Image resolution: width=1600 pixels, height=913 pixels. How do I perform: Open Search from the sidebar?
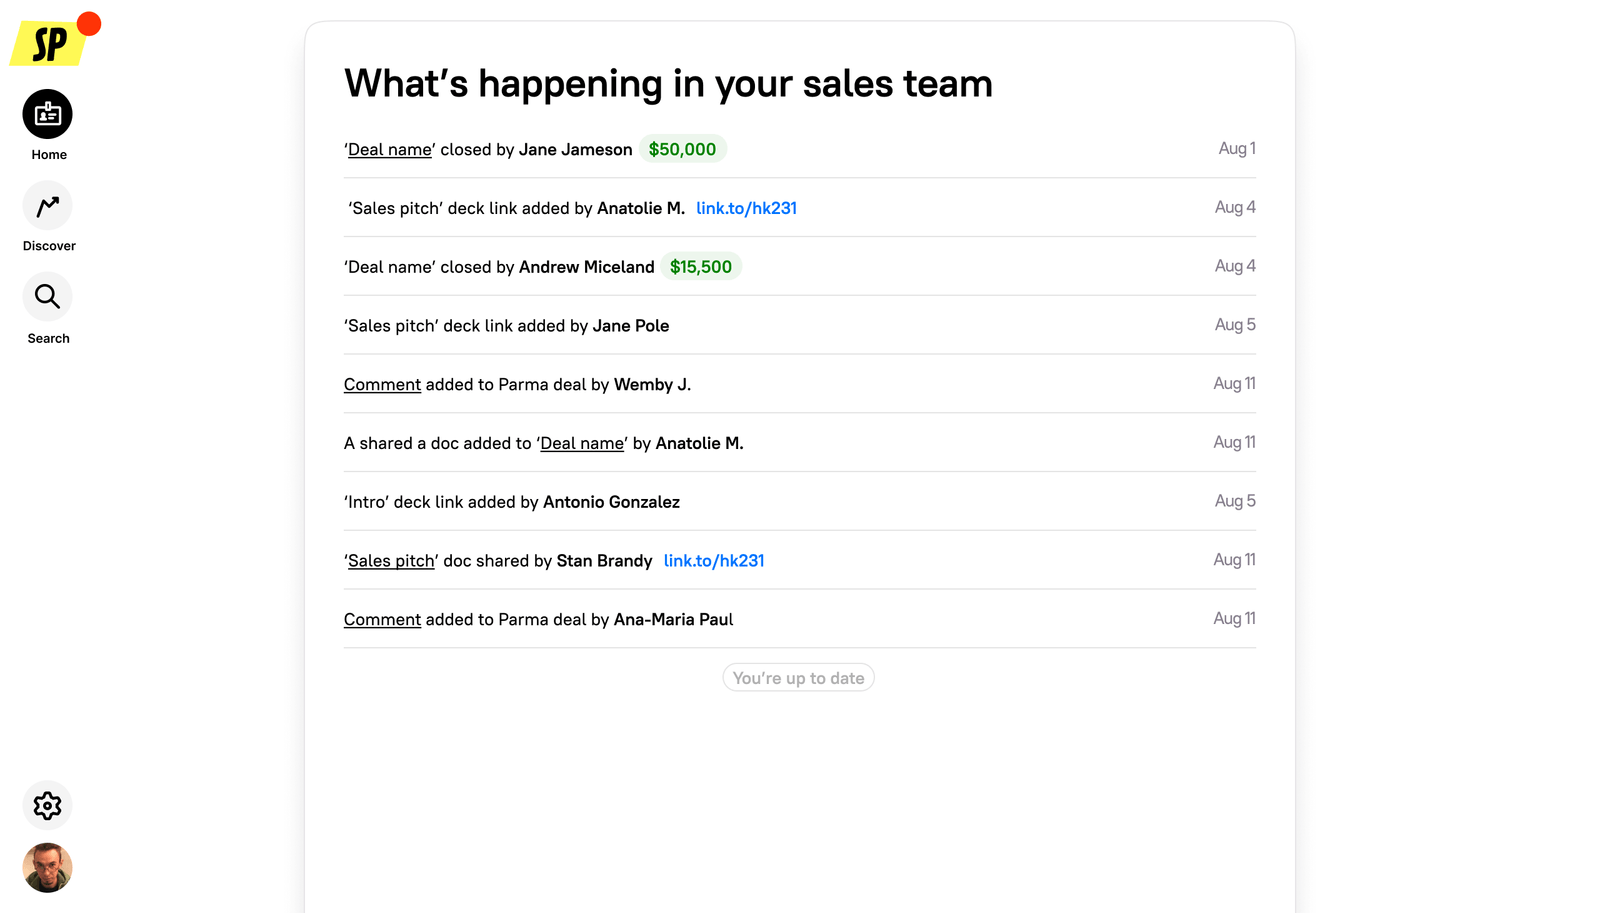click(x=47, y=296)
